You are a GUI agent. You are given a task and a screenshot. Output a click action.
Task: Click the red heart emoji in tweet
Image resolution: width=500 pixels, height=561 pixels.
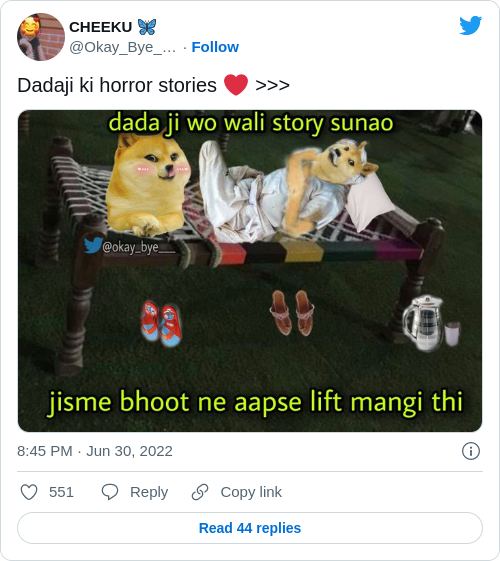(x=236, y=85)
